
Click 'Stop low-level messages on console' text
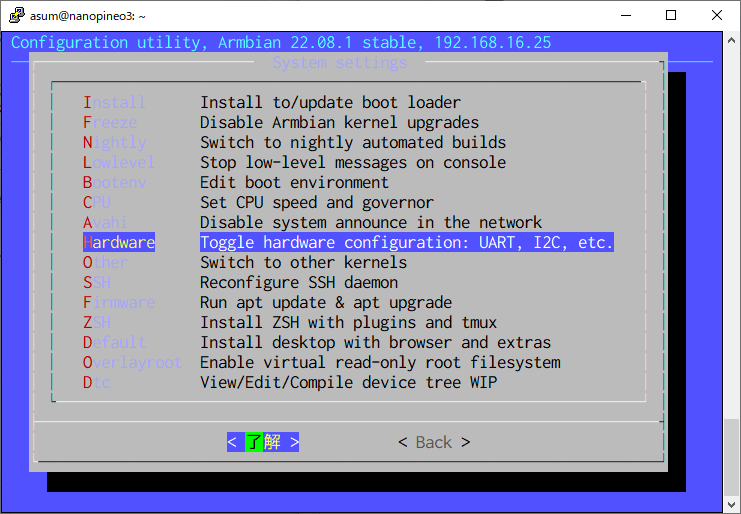point(353,163)
